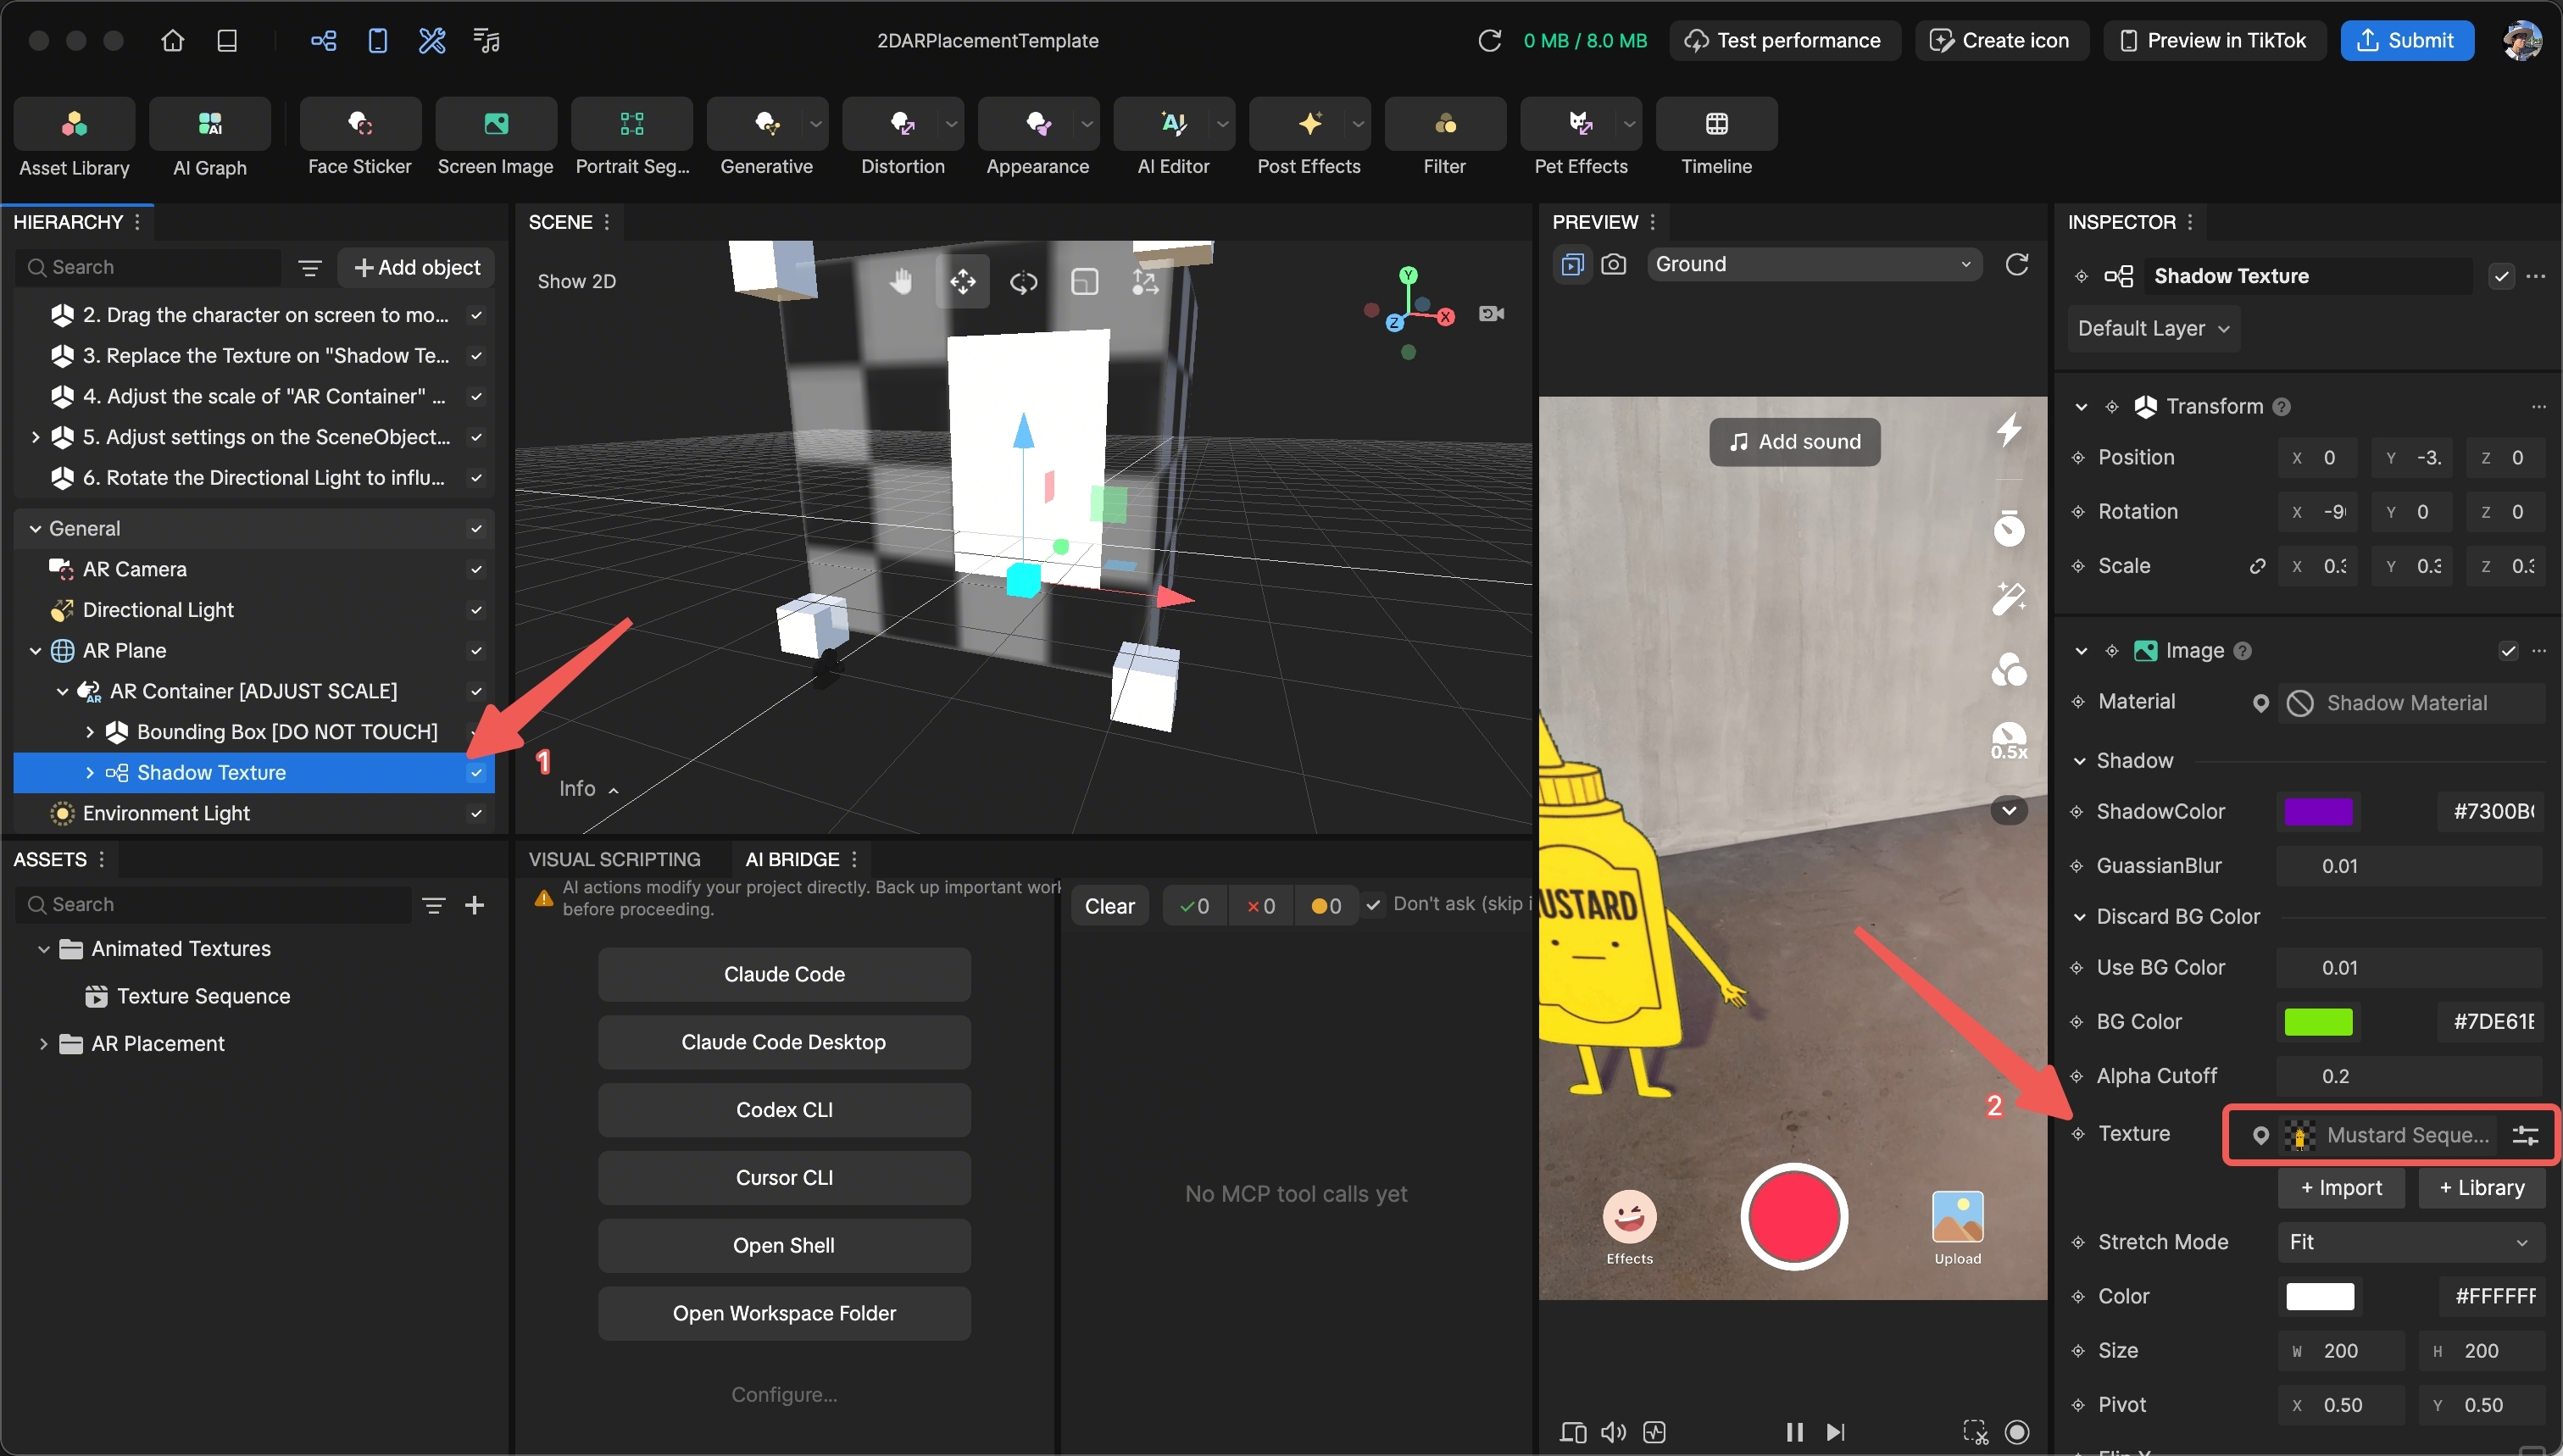
Task: Pause the preview playback
Action: (1794, 1432)
